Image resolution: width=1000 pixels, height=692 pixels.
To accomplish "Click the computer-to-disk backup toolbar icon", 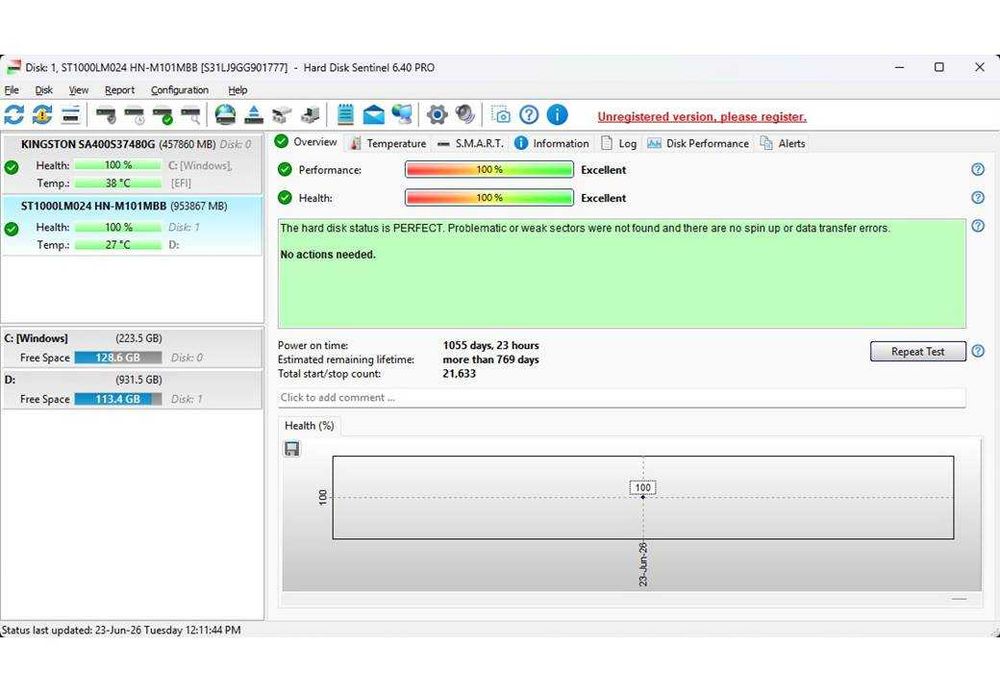I will pyautogui.click(x=310, y=115).
